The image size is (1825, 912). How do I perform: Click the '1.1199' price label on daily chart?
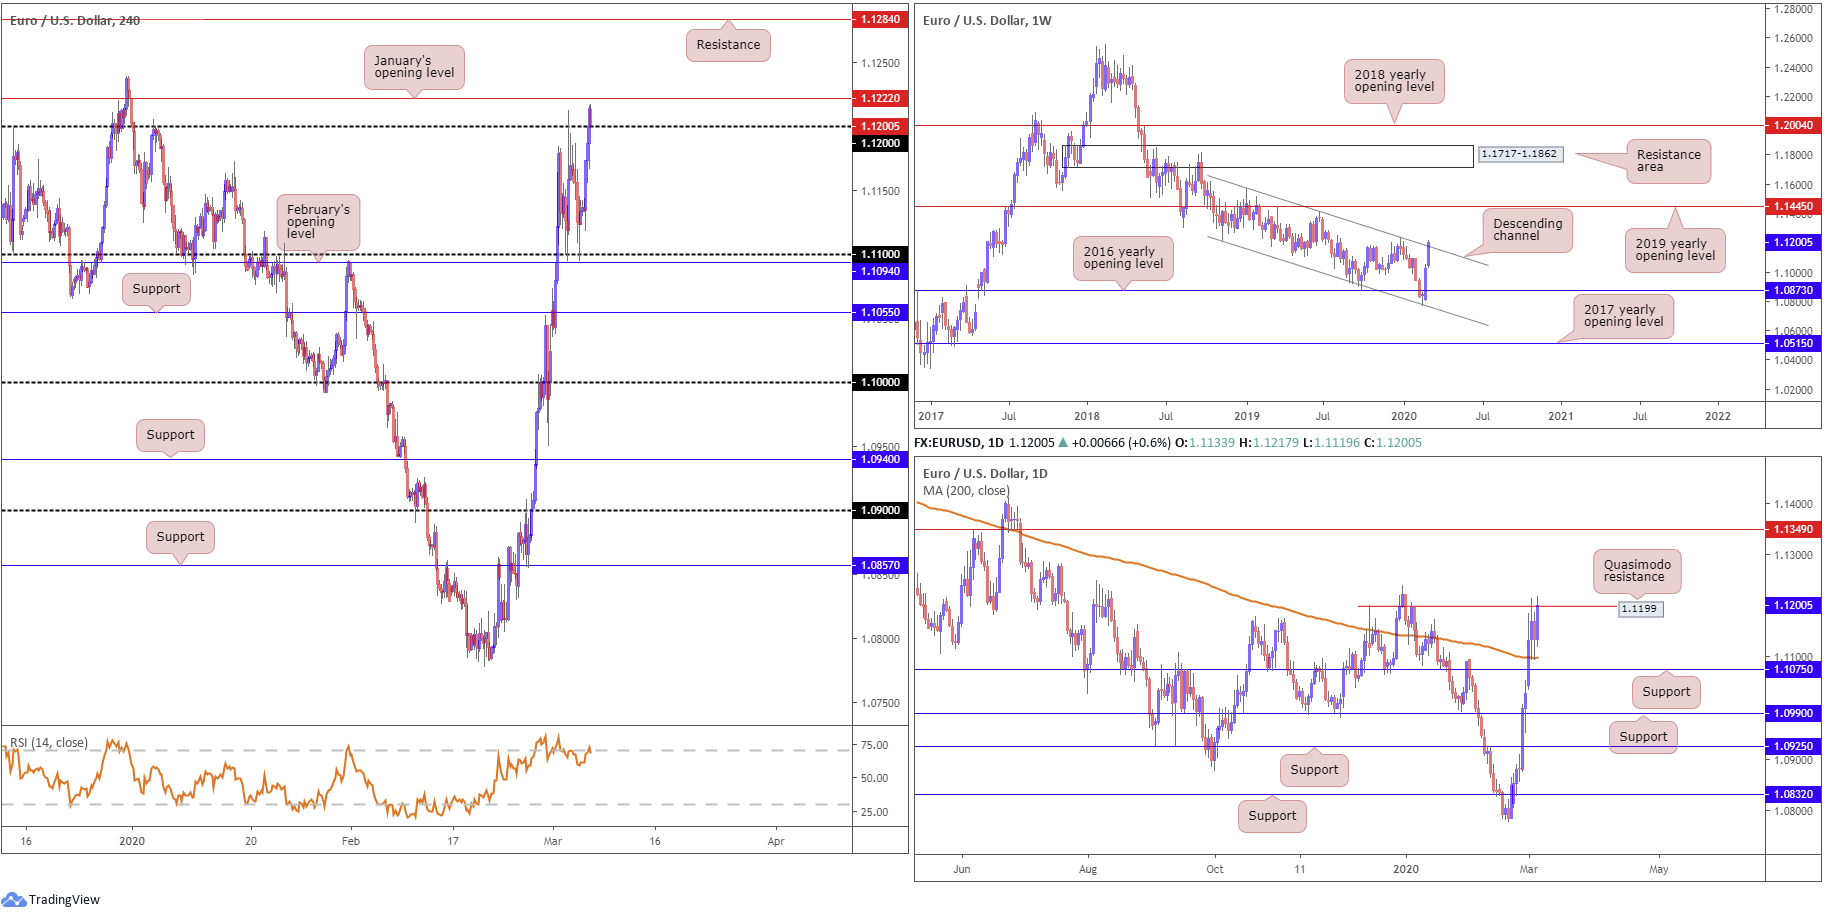[1639, 608]
